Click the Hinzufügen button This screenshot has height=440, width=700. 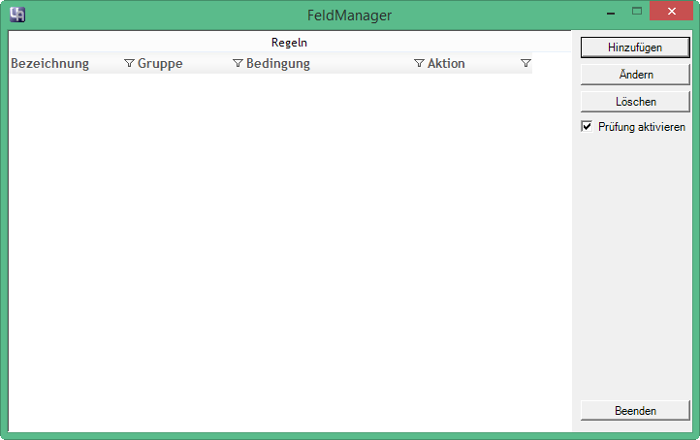pyautogui.click(x=635, y=47)
